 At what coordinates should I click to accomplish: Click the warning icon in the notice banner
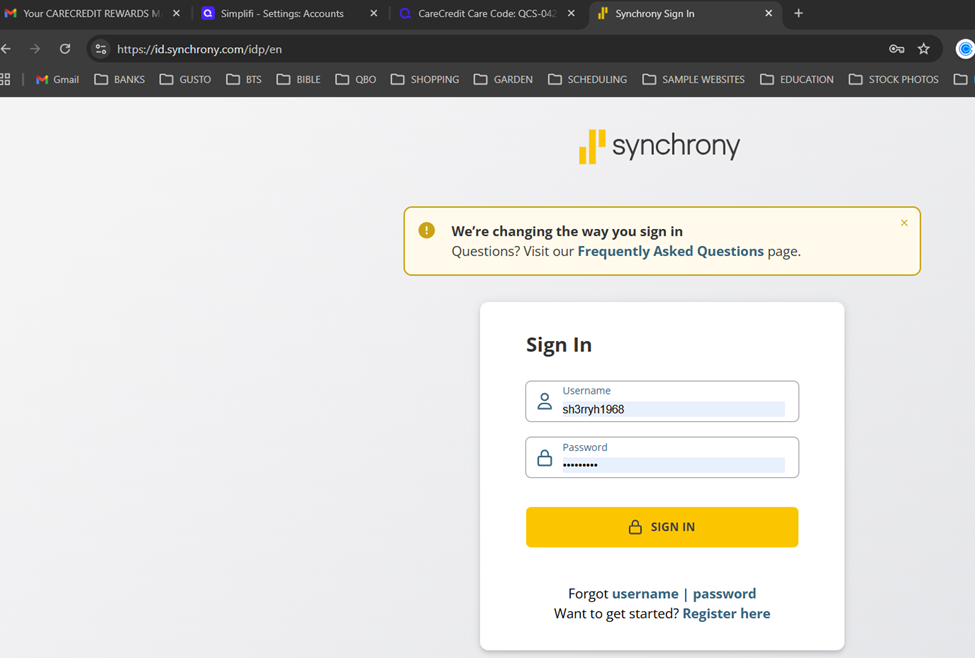point(427,230)
